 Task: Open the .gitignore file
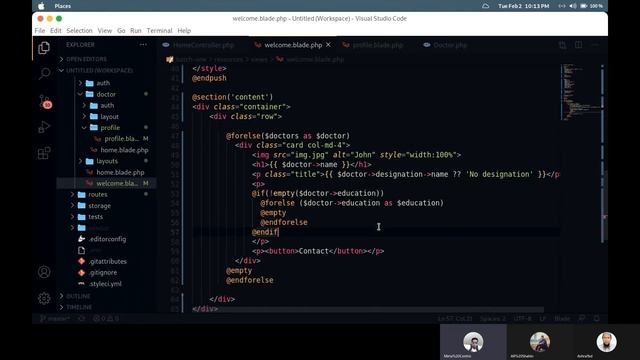pyautogui.click(x=103, y=272)
